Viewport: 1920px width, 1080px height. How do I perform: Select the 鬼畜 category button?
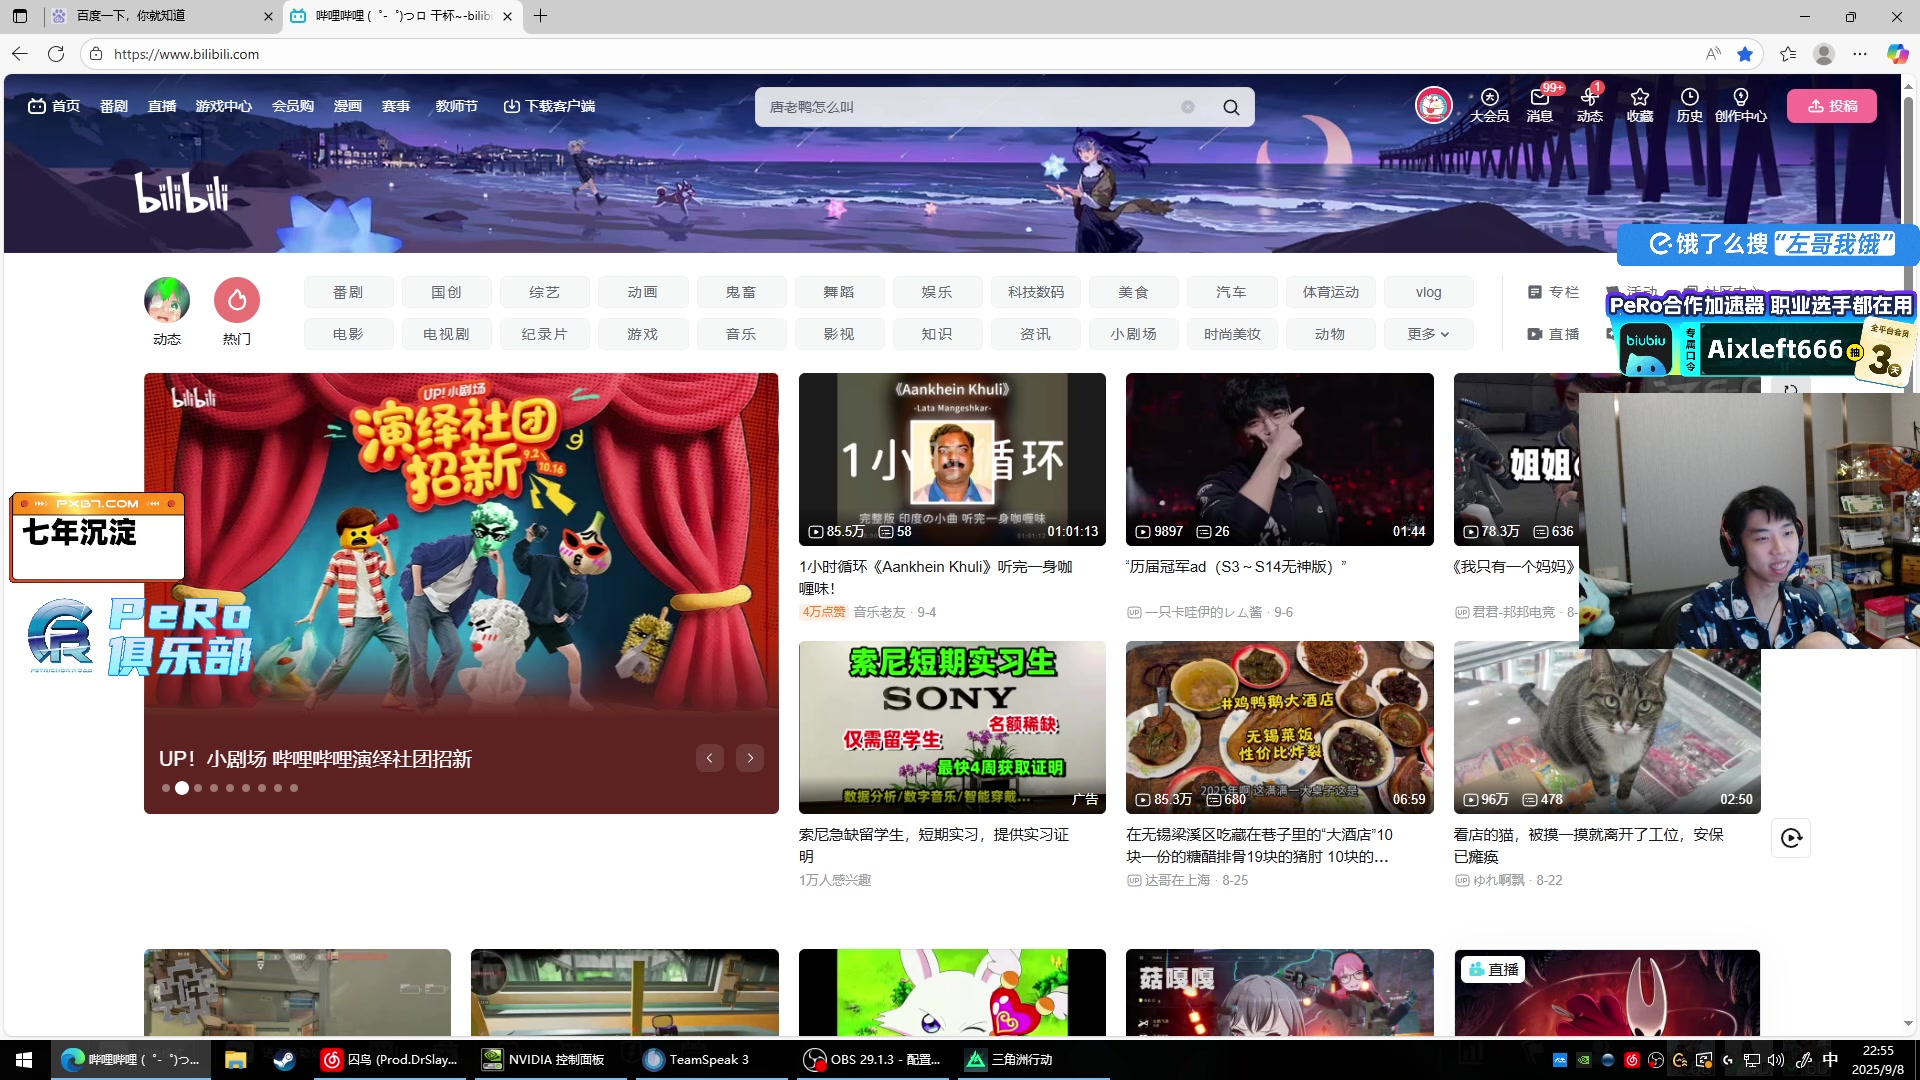[741, 292]
